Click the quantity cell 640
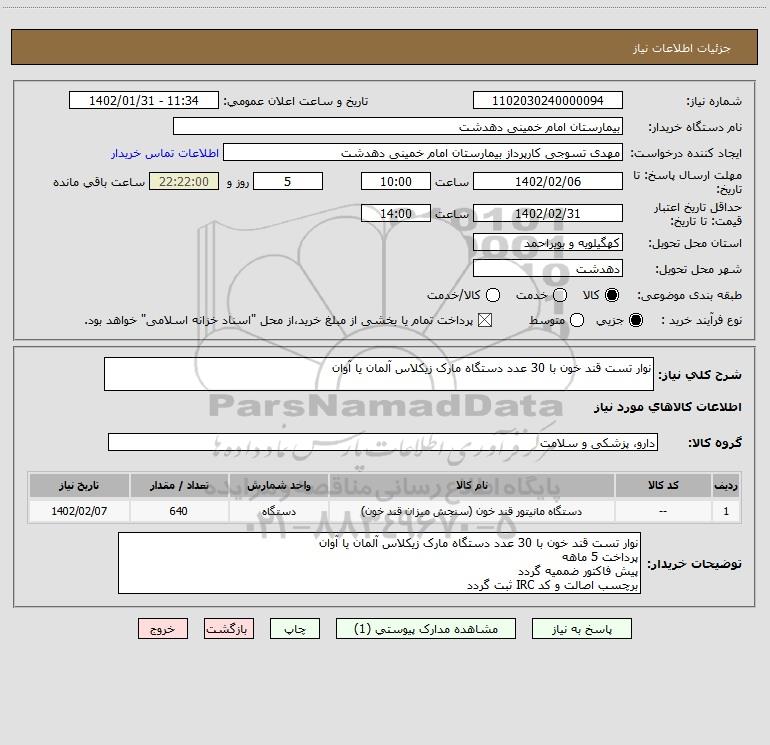The image size is (770, 745). point(179,511)
